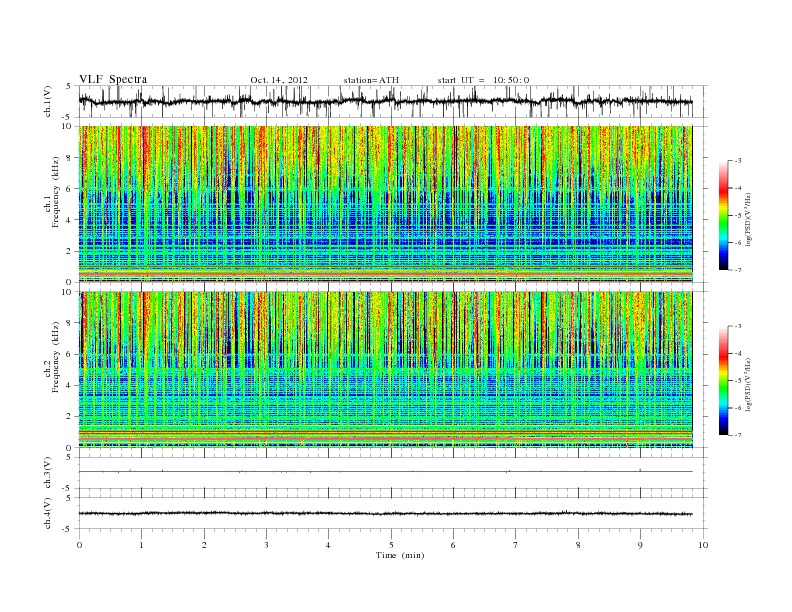
Task: Click the "-5" tick on ch.1 colorbar
Action: pos(738,216)
